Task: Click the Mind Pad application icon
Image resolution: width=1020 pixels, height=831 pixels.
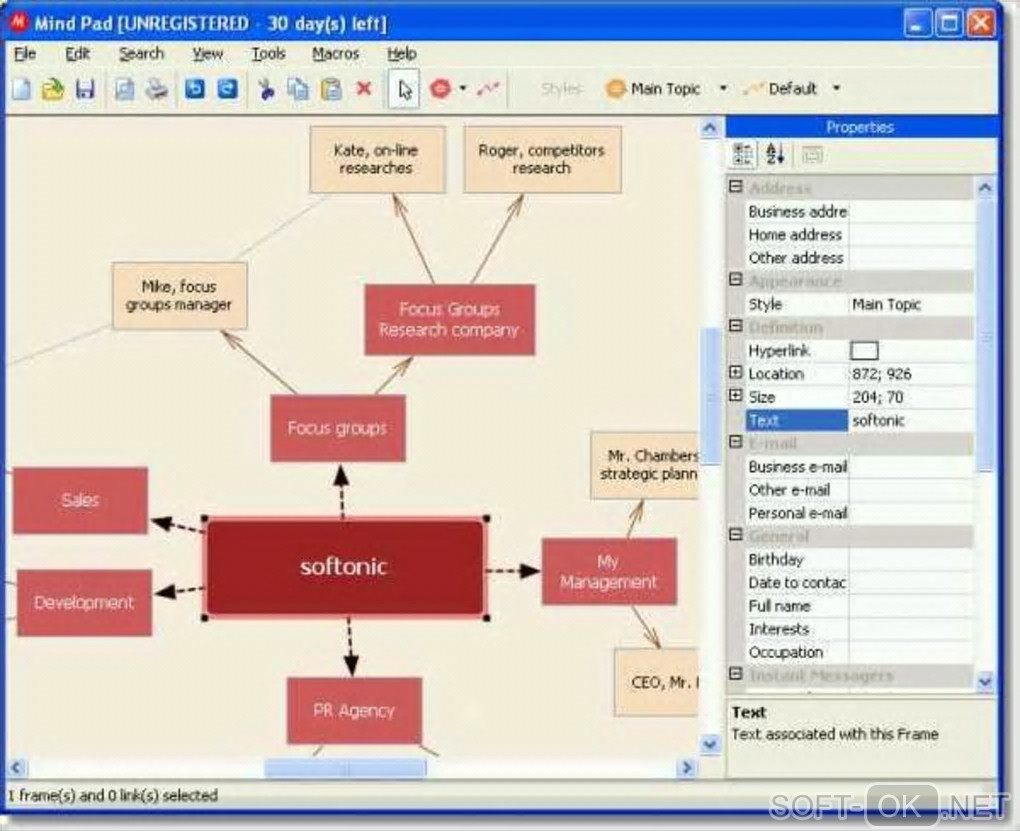Action: pos(19,23)
